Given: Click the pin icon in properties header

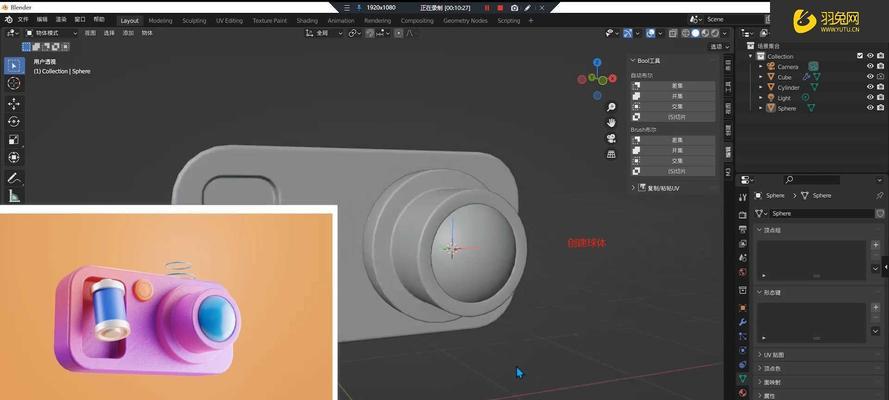Looking at the screenshot, I should [879, 195].
